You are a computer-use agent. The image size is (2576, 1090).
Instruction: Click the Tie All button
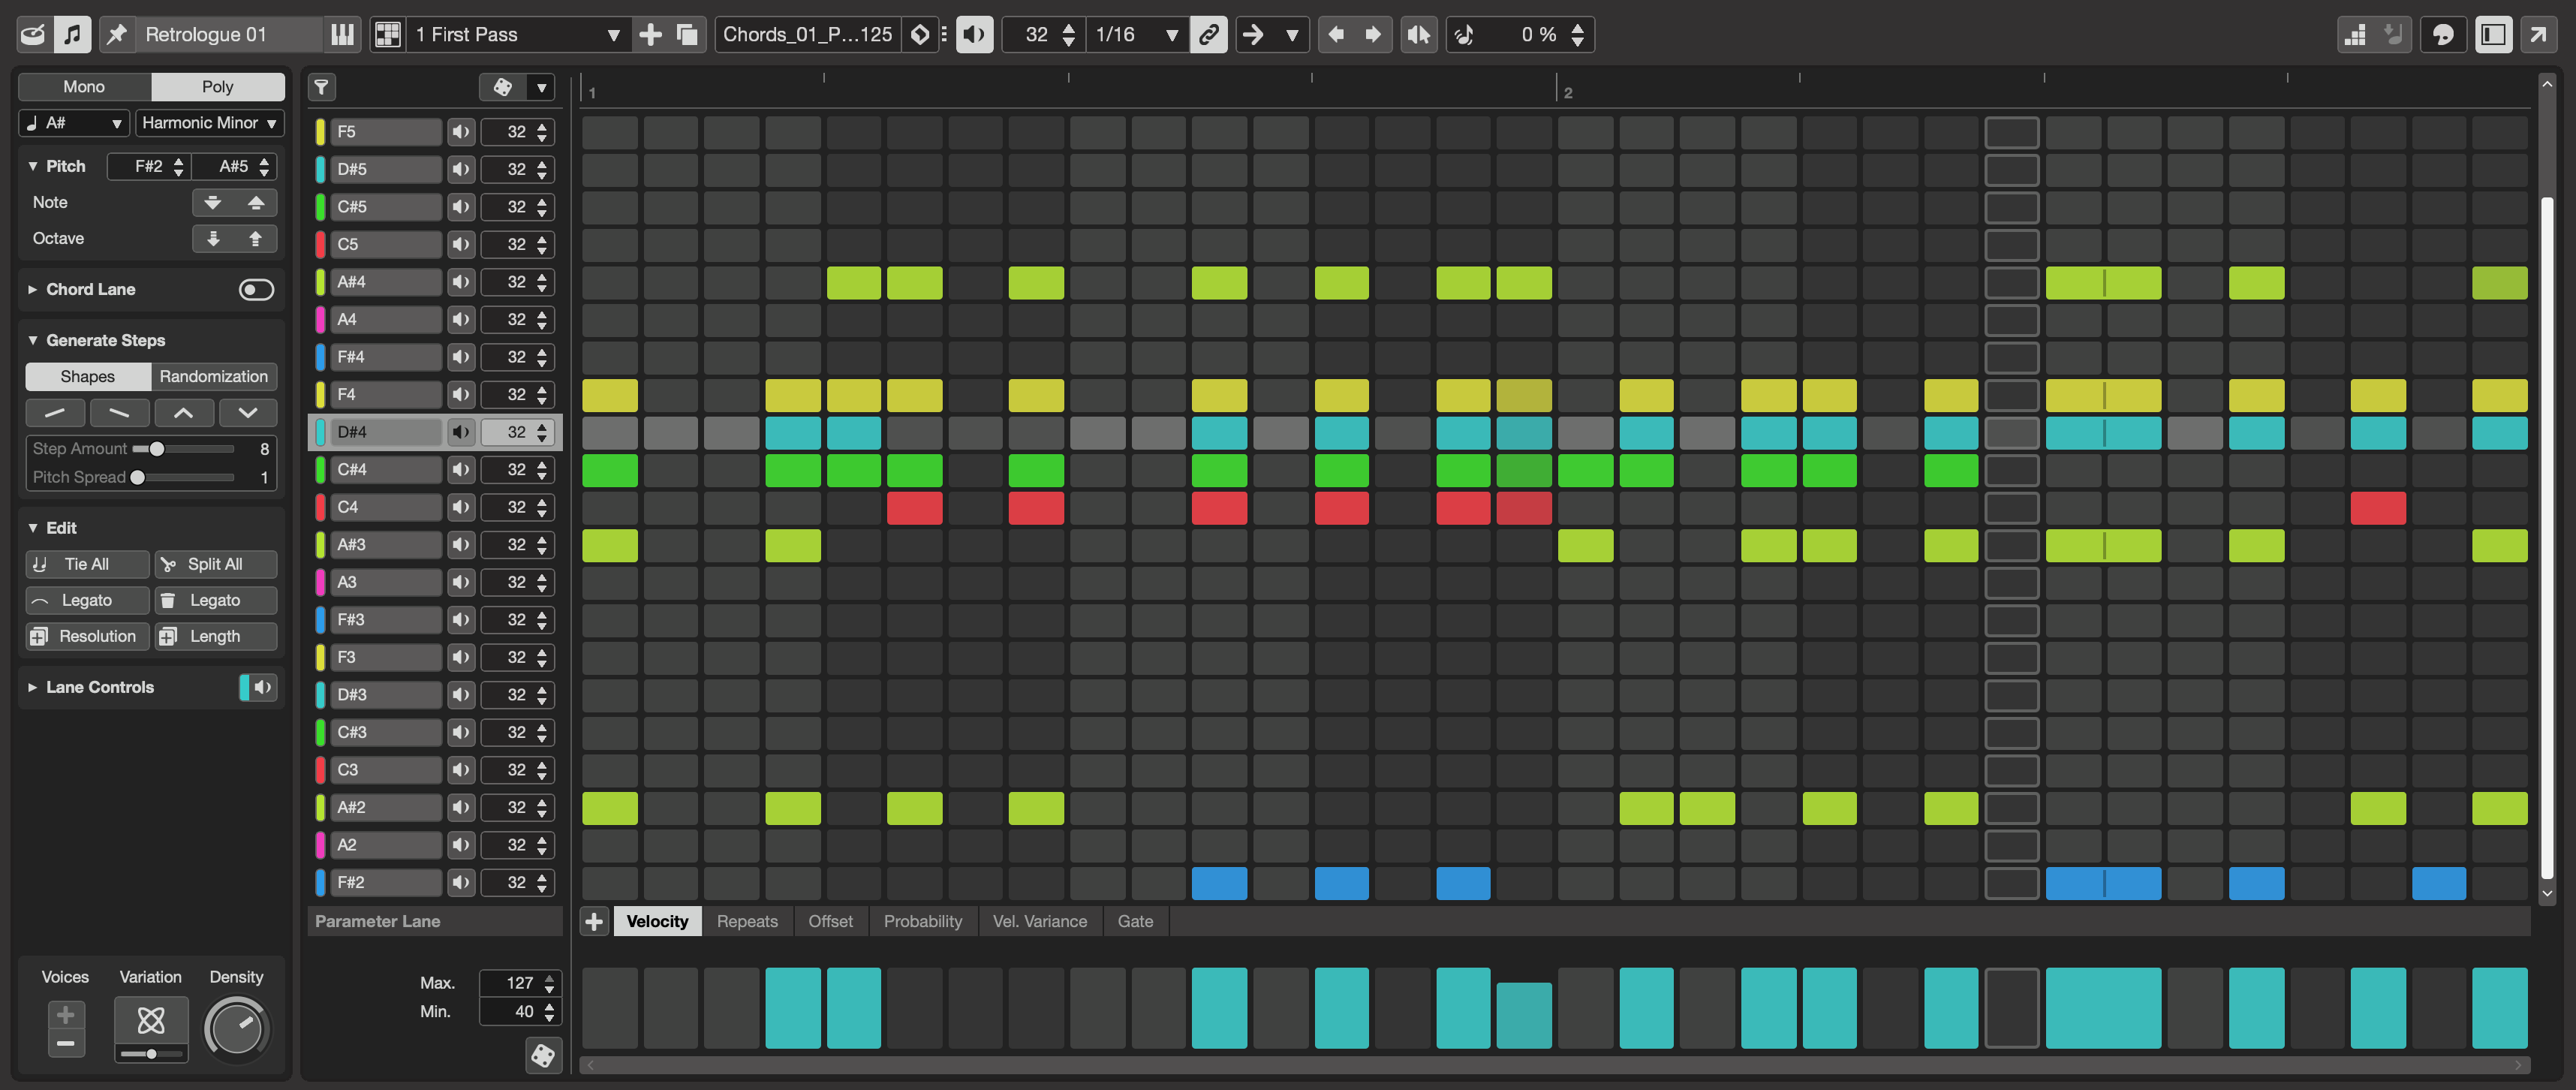[87, 564]
